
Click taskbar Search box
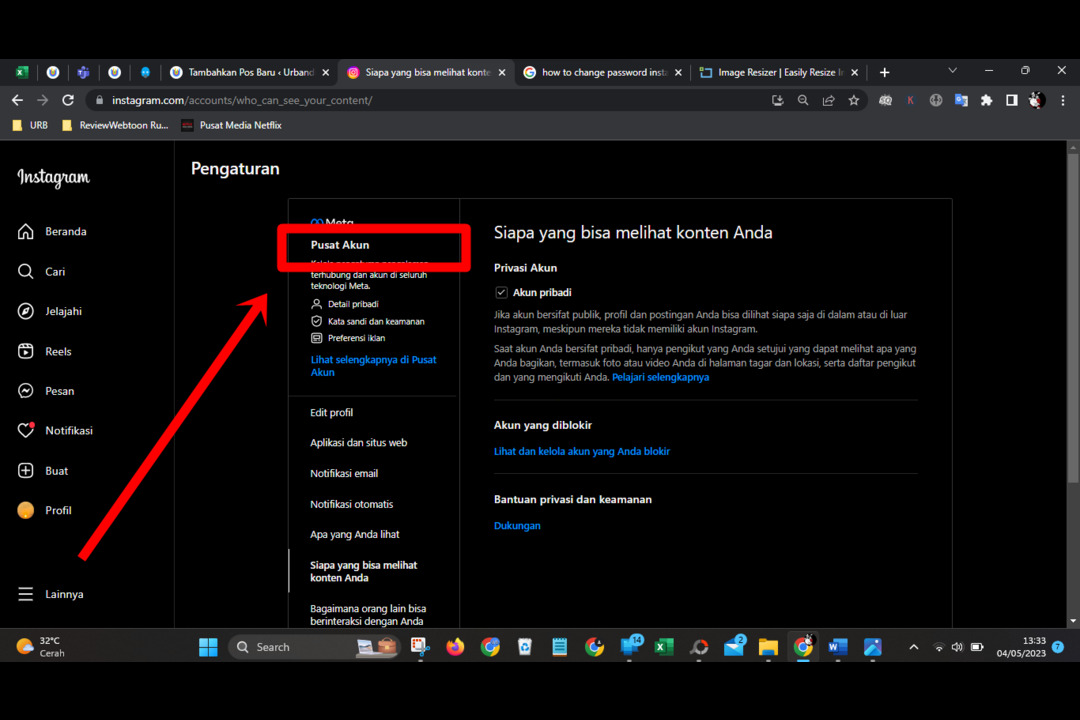pos(313,647)
